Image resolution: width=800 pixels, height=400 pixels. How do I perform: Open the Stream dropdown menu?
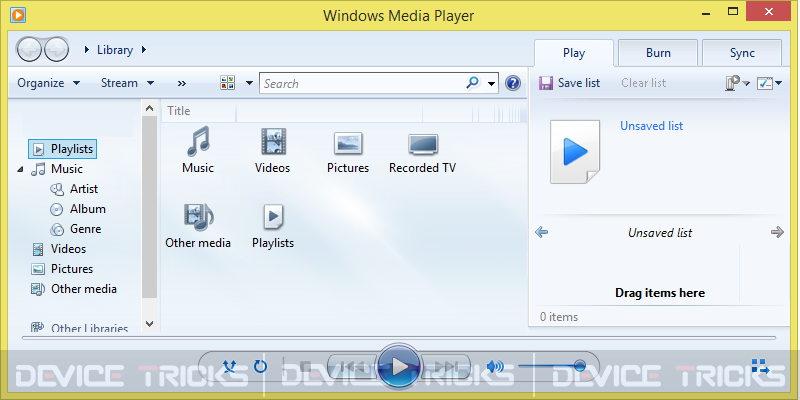tap(128, 83)
